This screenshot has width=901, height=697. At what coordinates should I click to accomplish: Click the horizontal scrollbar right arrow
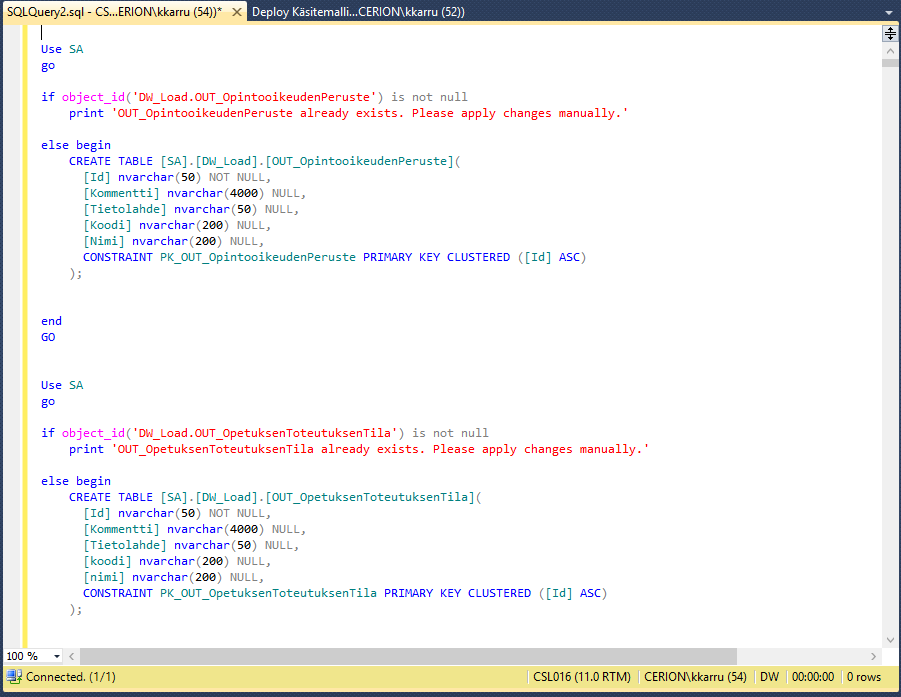pyautogui.click(x=873, y=656)
